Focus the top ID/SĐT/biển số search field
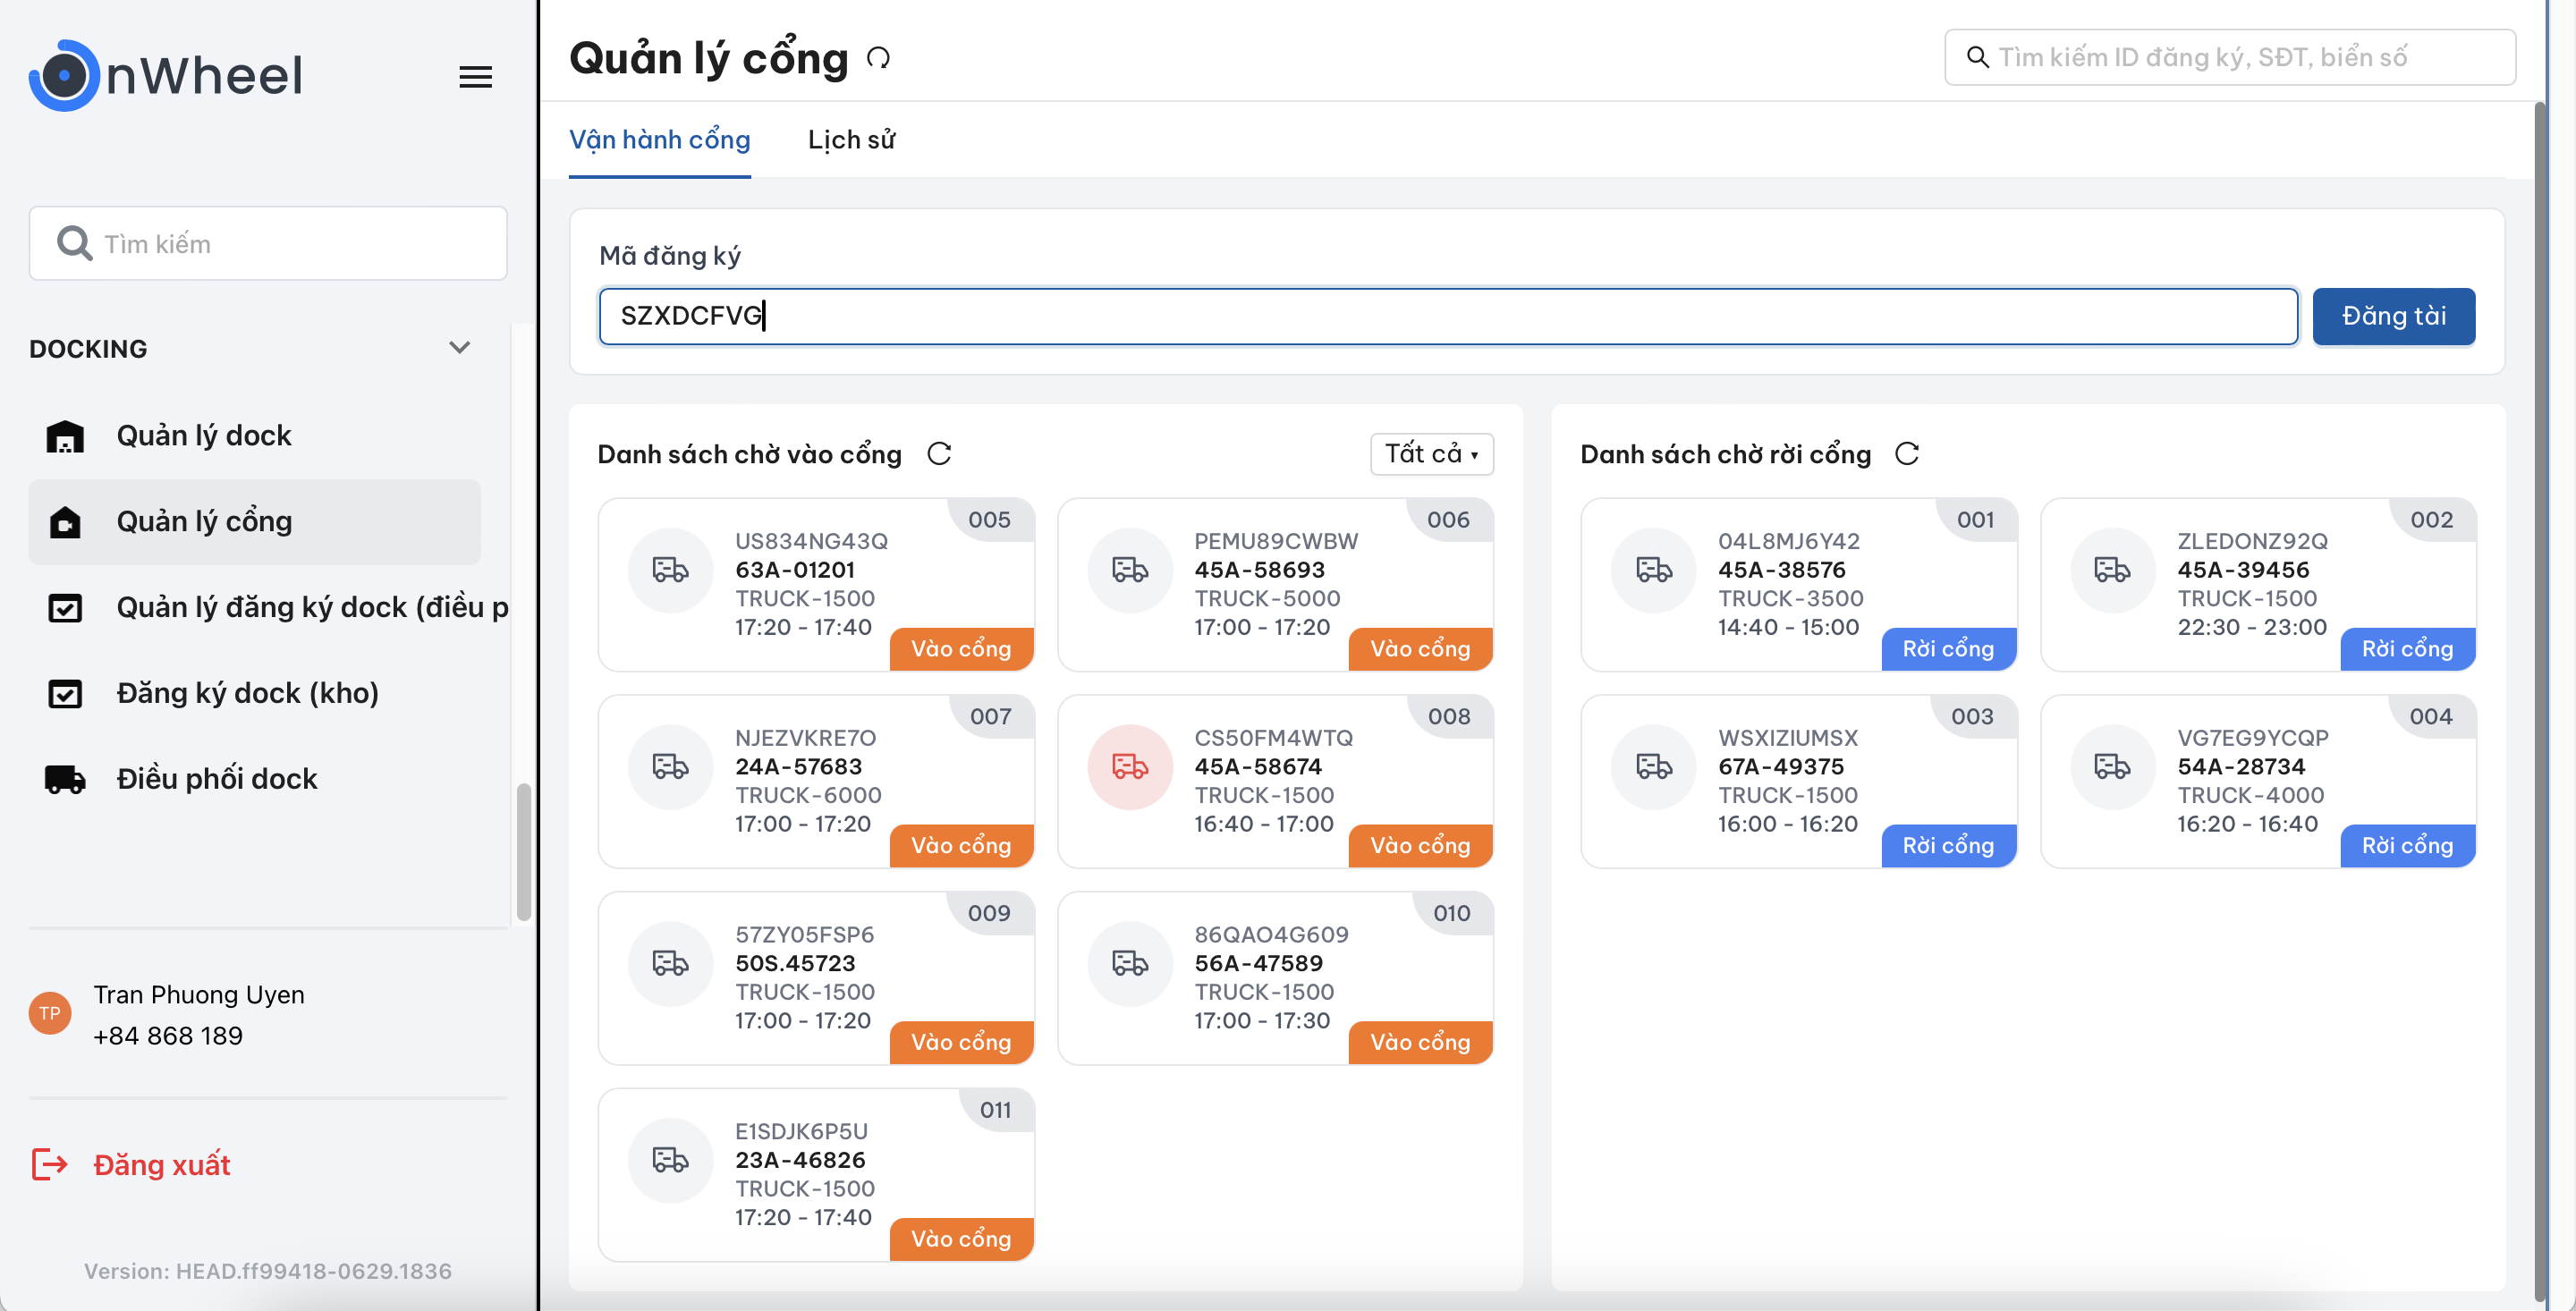This screenshot has height=1311, width=2576. click(x=2230, y=57)
